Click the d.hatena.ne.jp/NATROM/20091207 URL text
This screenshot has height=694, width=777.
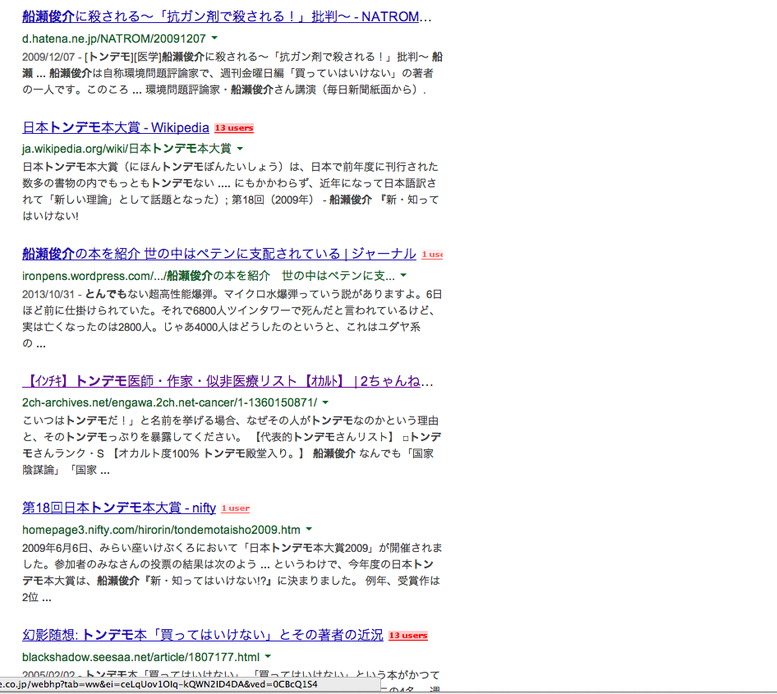coord(114,39)
